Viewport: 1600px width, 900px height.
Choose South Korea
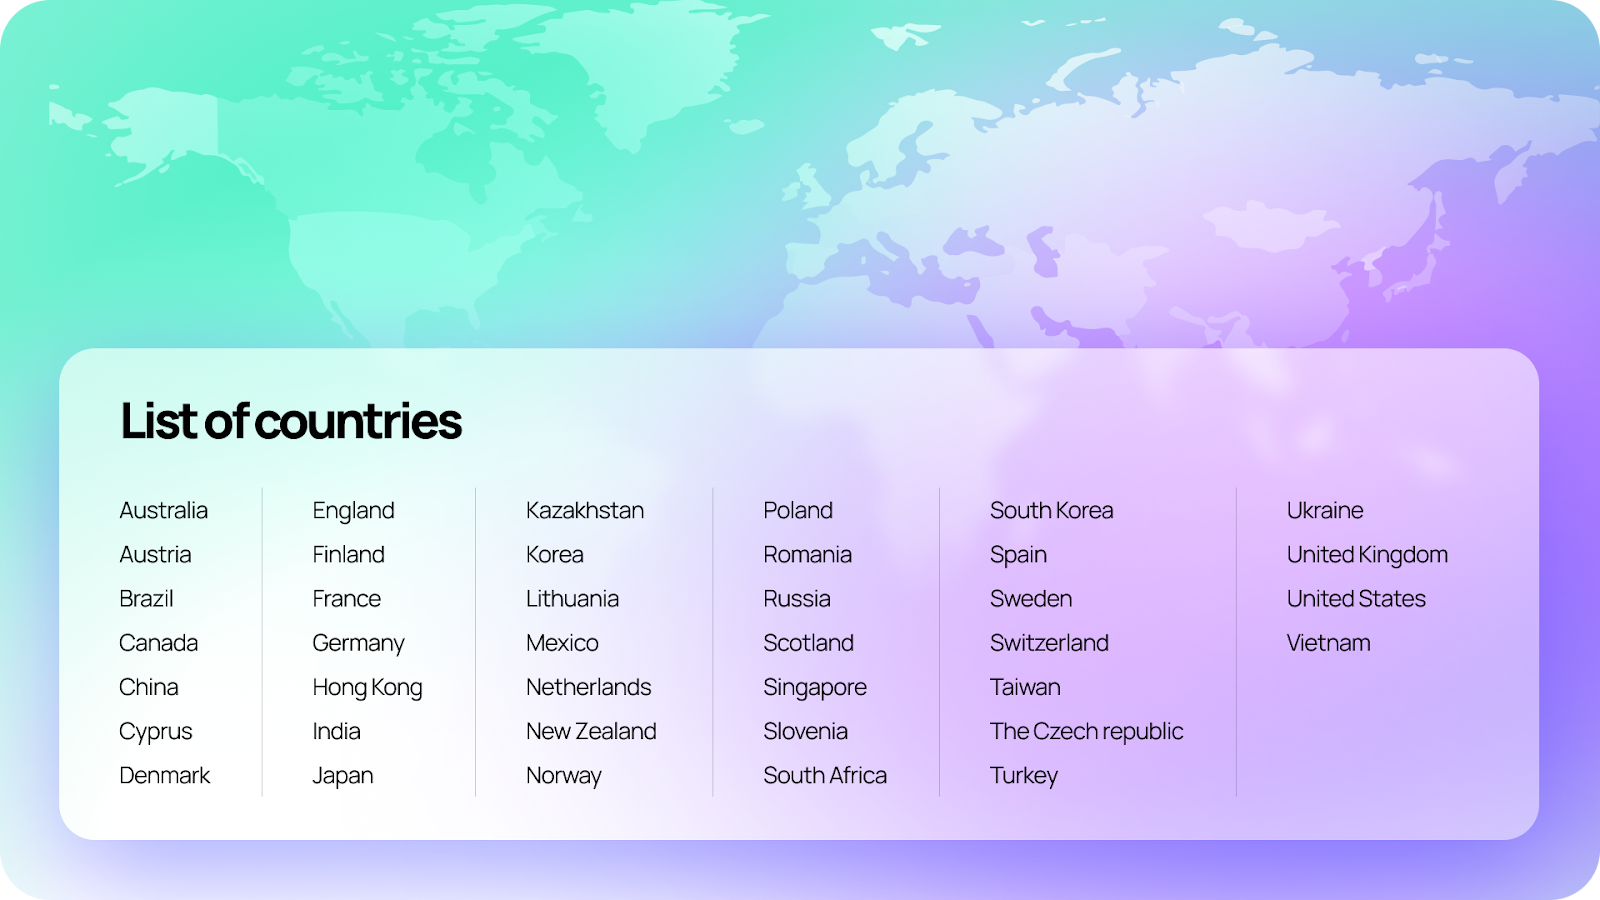pyautogui.click(x=1052, y=510)
